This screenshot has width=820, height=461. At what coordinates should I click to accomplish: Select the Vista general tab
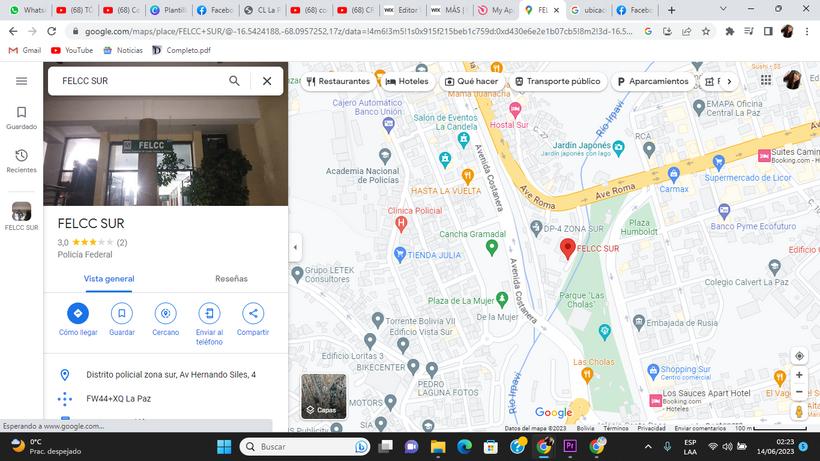(109, 279)
